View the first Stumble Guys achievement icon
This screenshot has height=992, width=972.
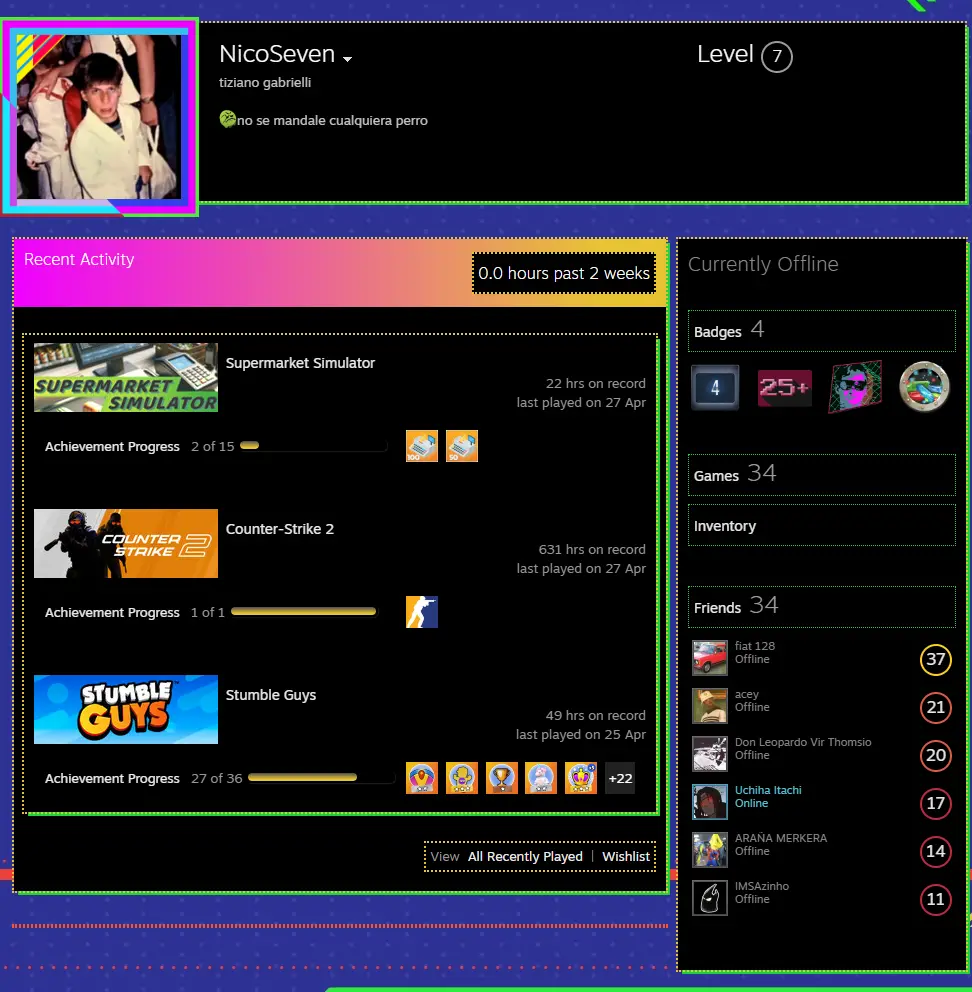click(x=421, y=778)
